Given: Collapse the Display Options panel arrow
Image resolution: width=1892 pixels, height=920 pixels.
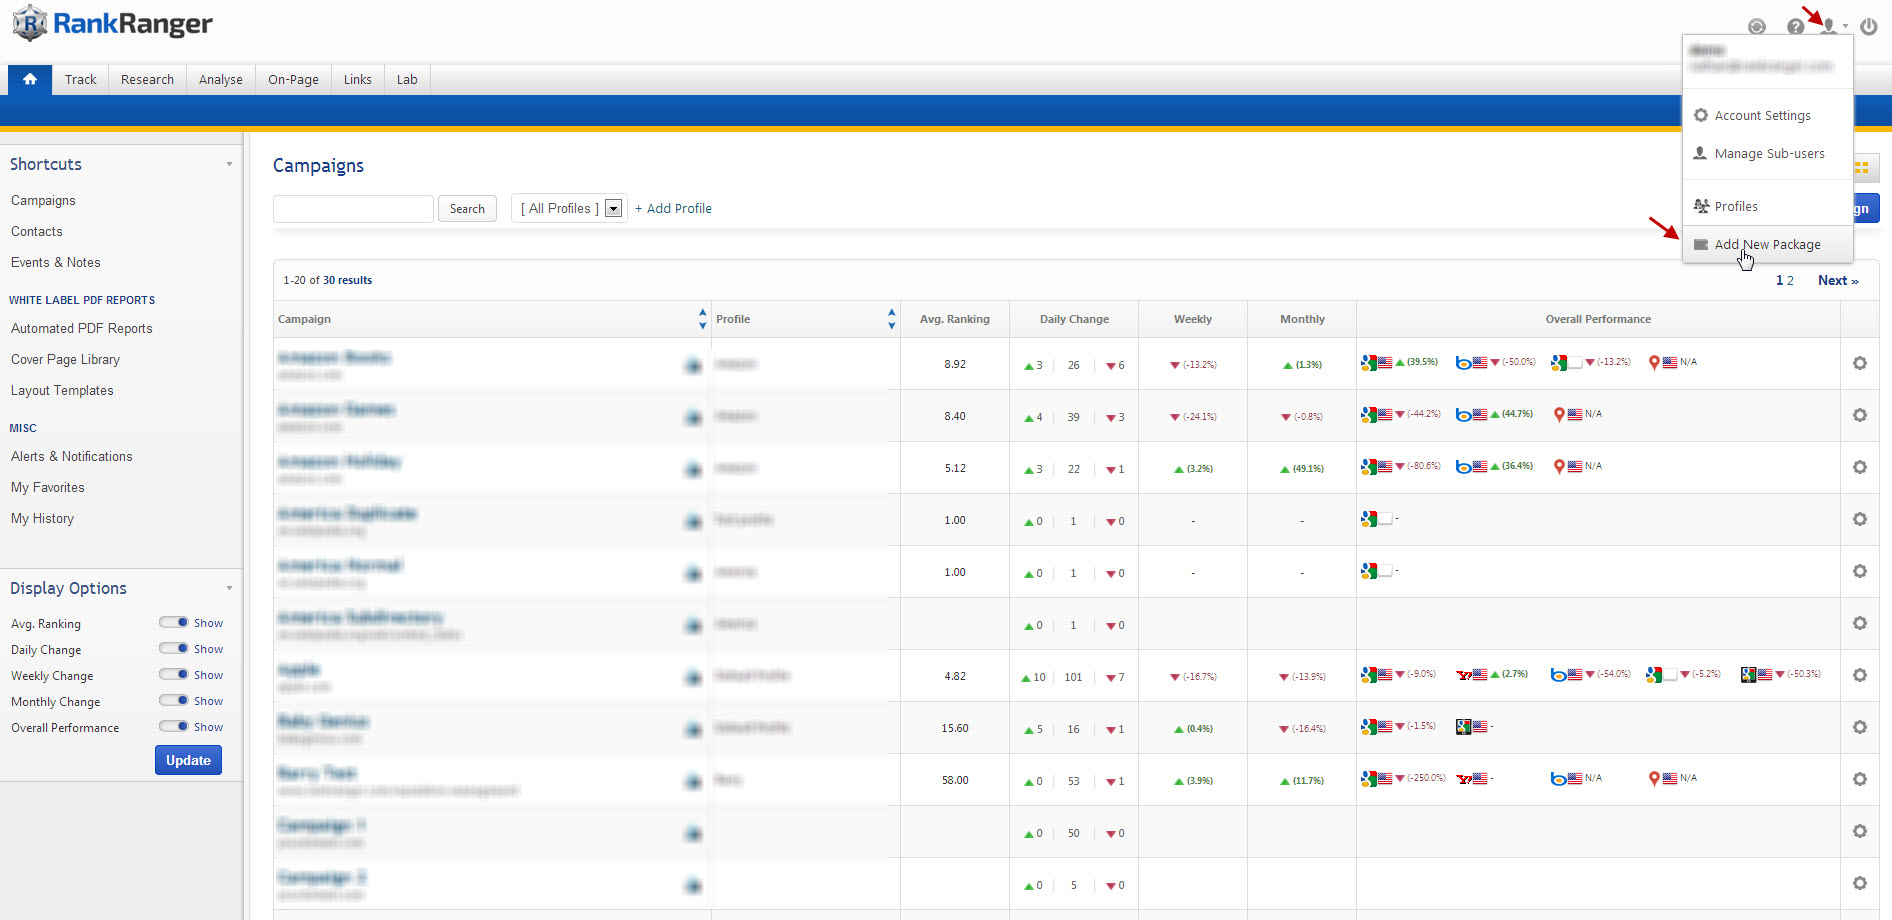Looking at the screenshot, I should pos(229,588).
